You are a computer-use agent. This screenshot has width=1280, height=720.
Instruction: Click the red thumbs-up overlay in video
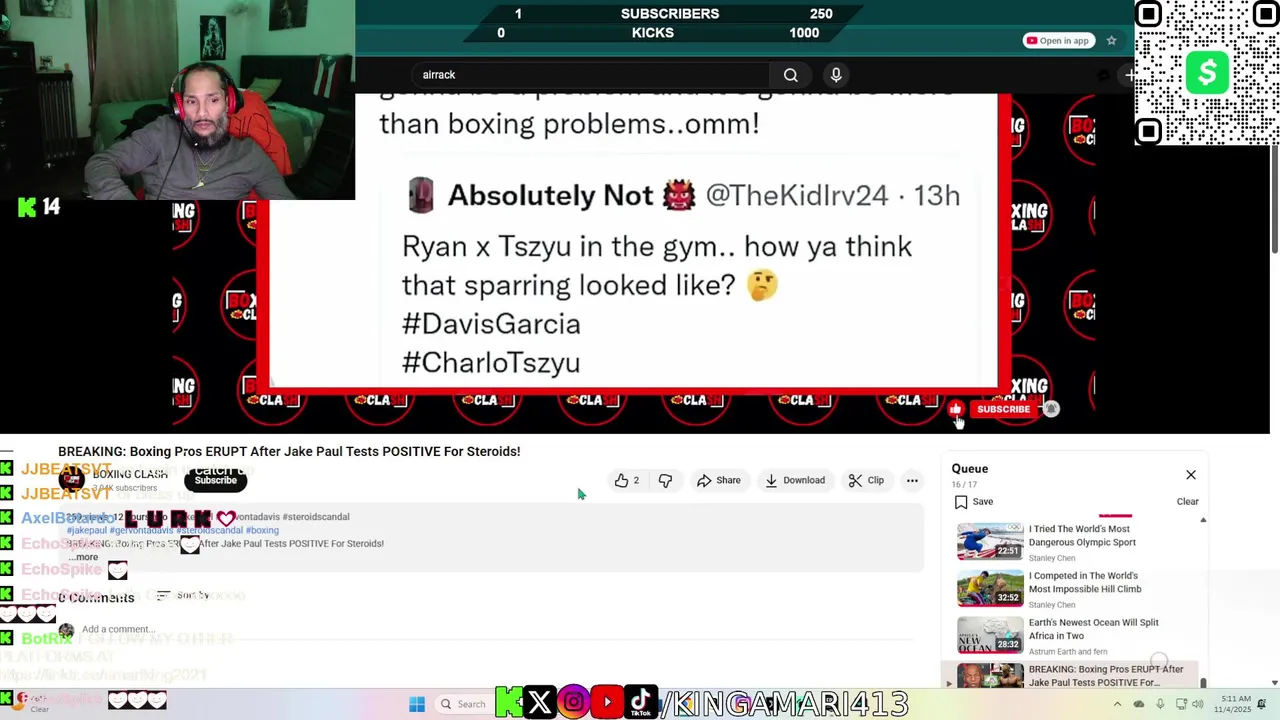pyautogui.click(x=955, y=409)
